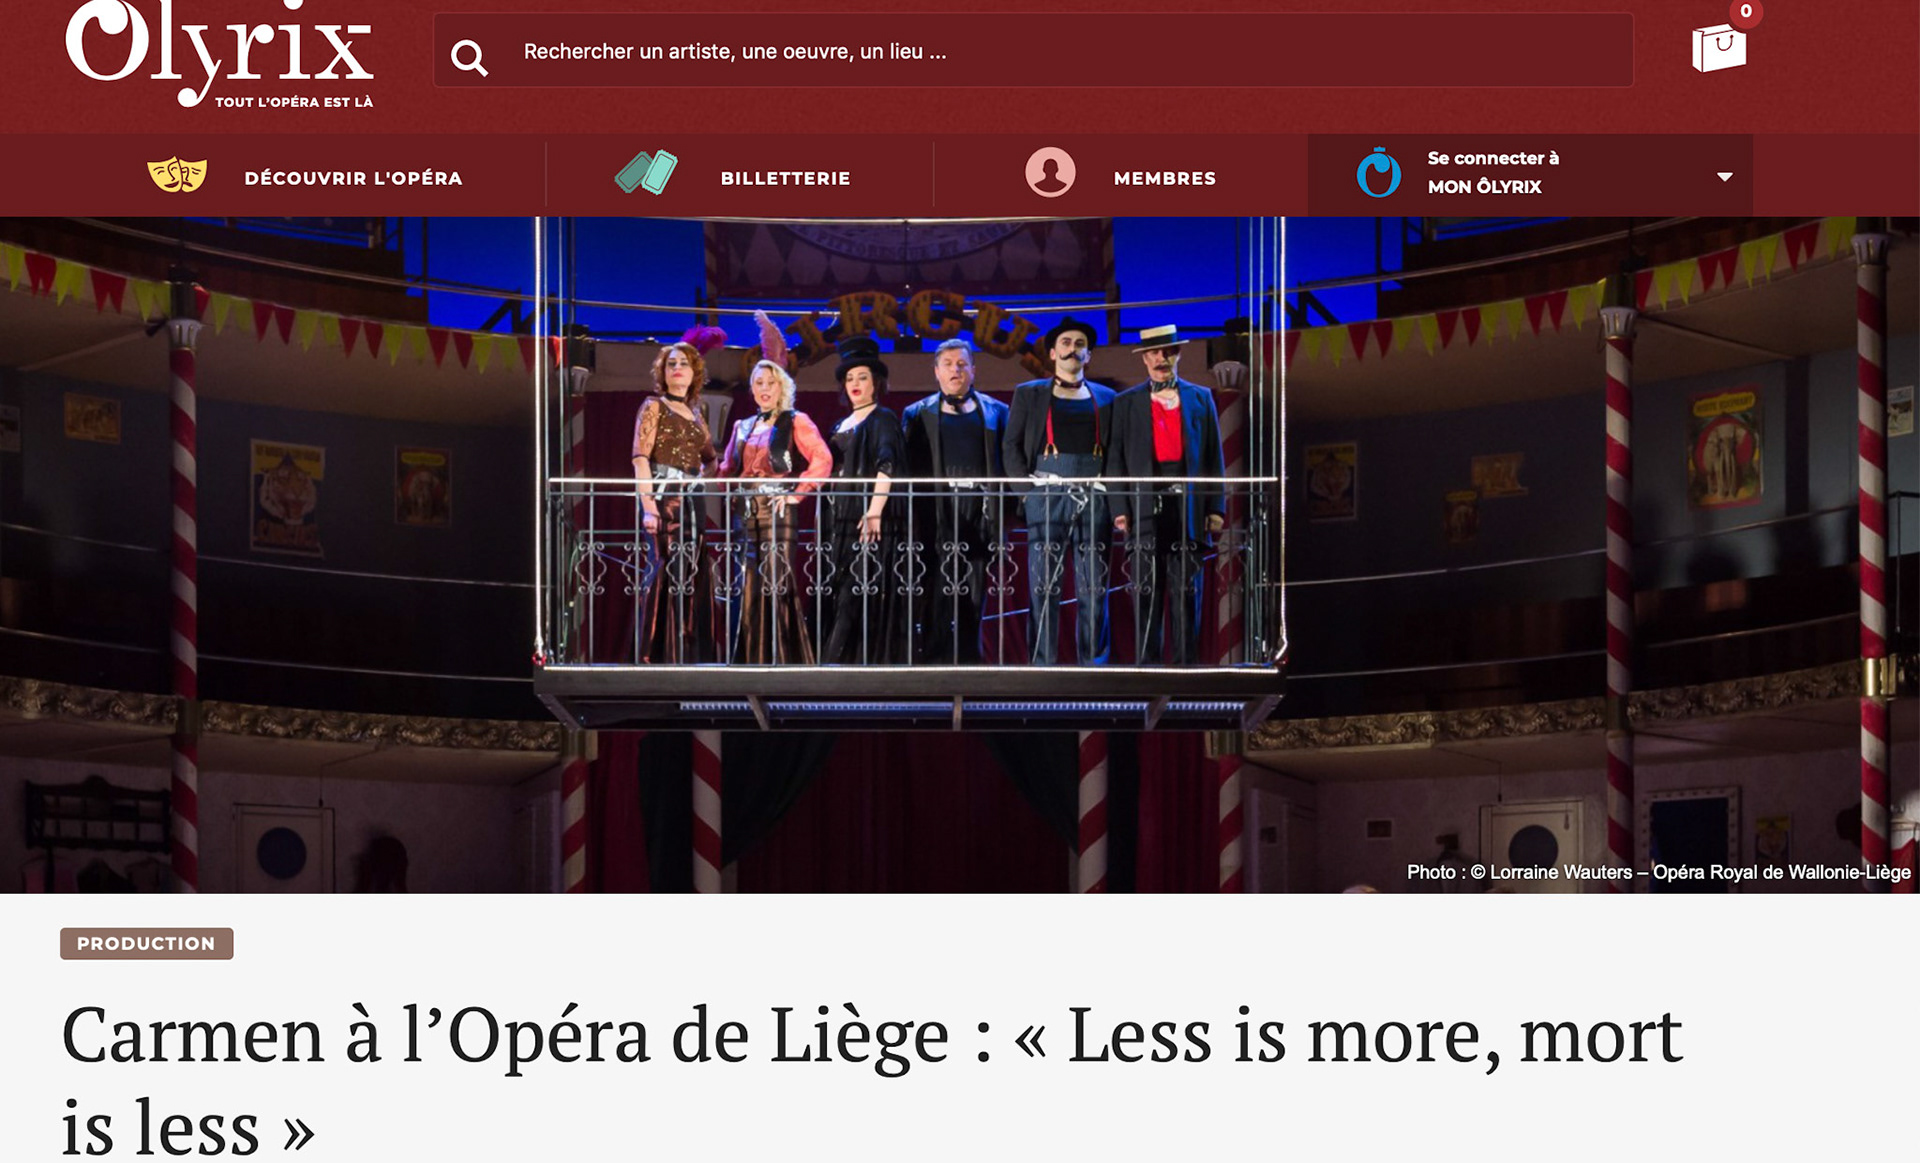The image size is (1920, 1163).
Task: Open the shopping bag cart icon
Action: tap(1718, 47)
